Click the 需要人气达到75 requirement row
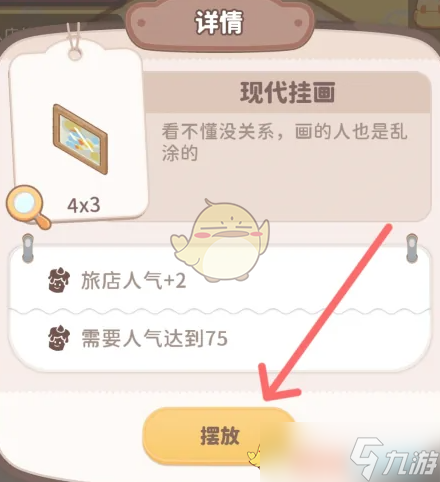 [x=220, y=339]
